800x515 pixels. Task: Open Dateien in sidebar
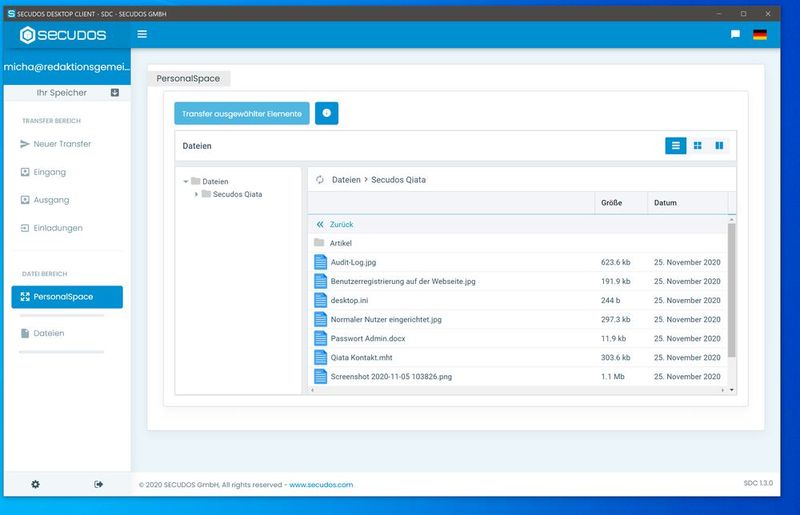click(42, 333)
